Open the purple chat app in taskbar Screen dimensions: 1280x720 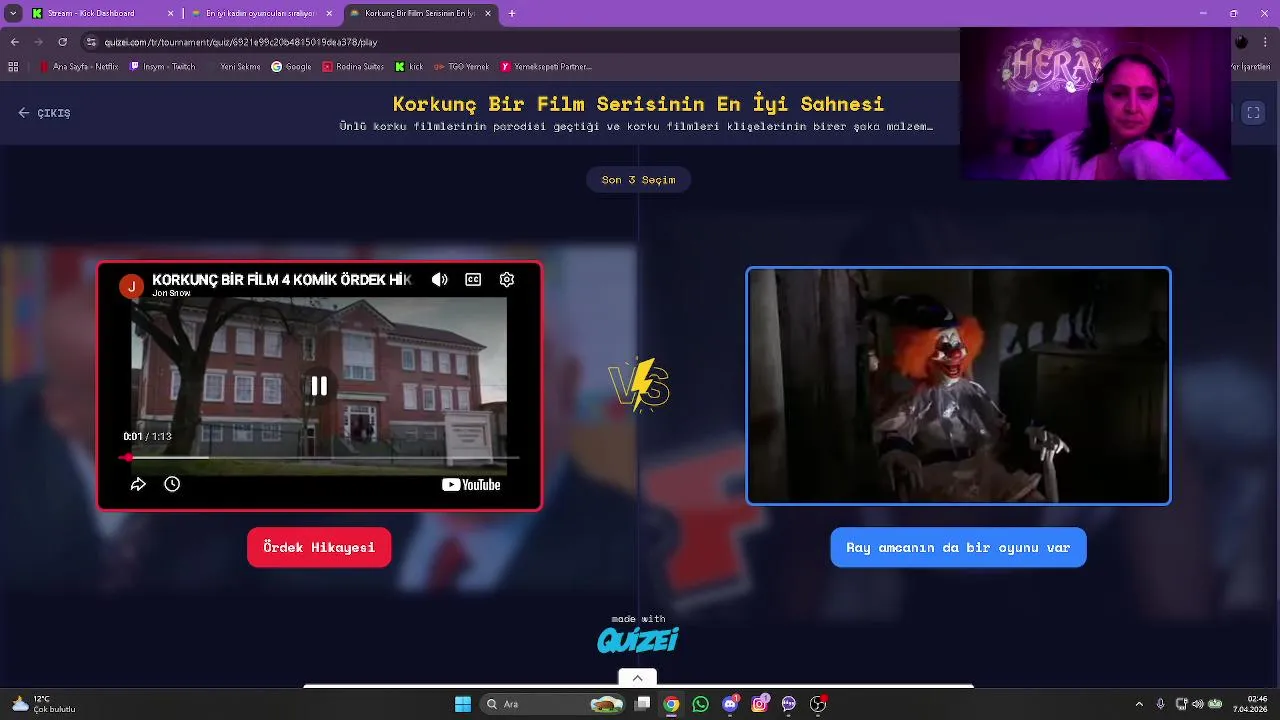[x=788, y=704]
